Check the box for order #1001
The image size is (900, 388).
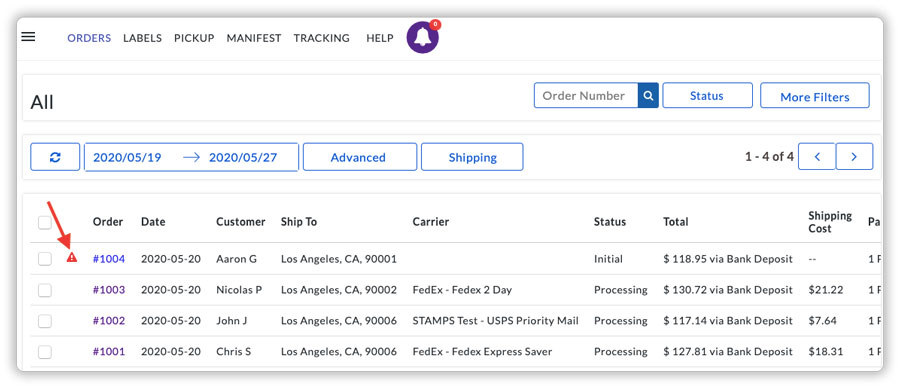[x=45, y=352]
